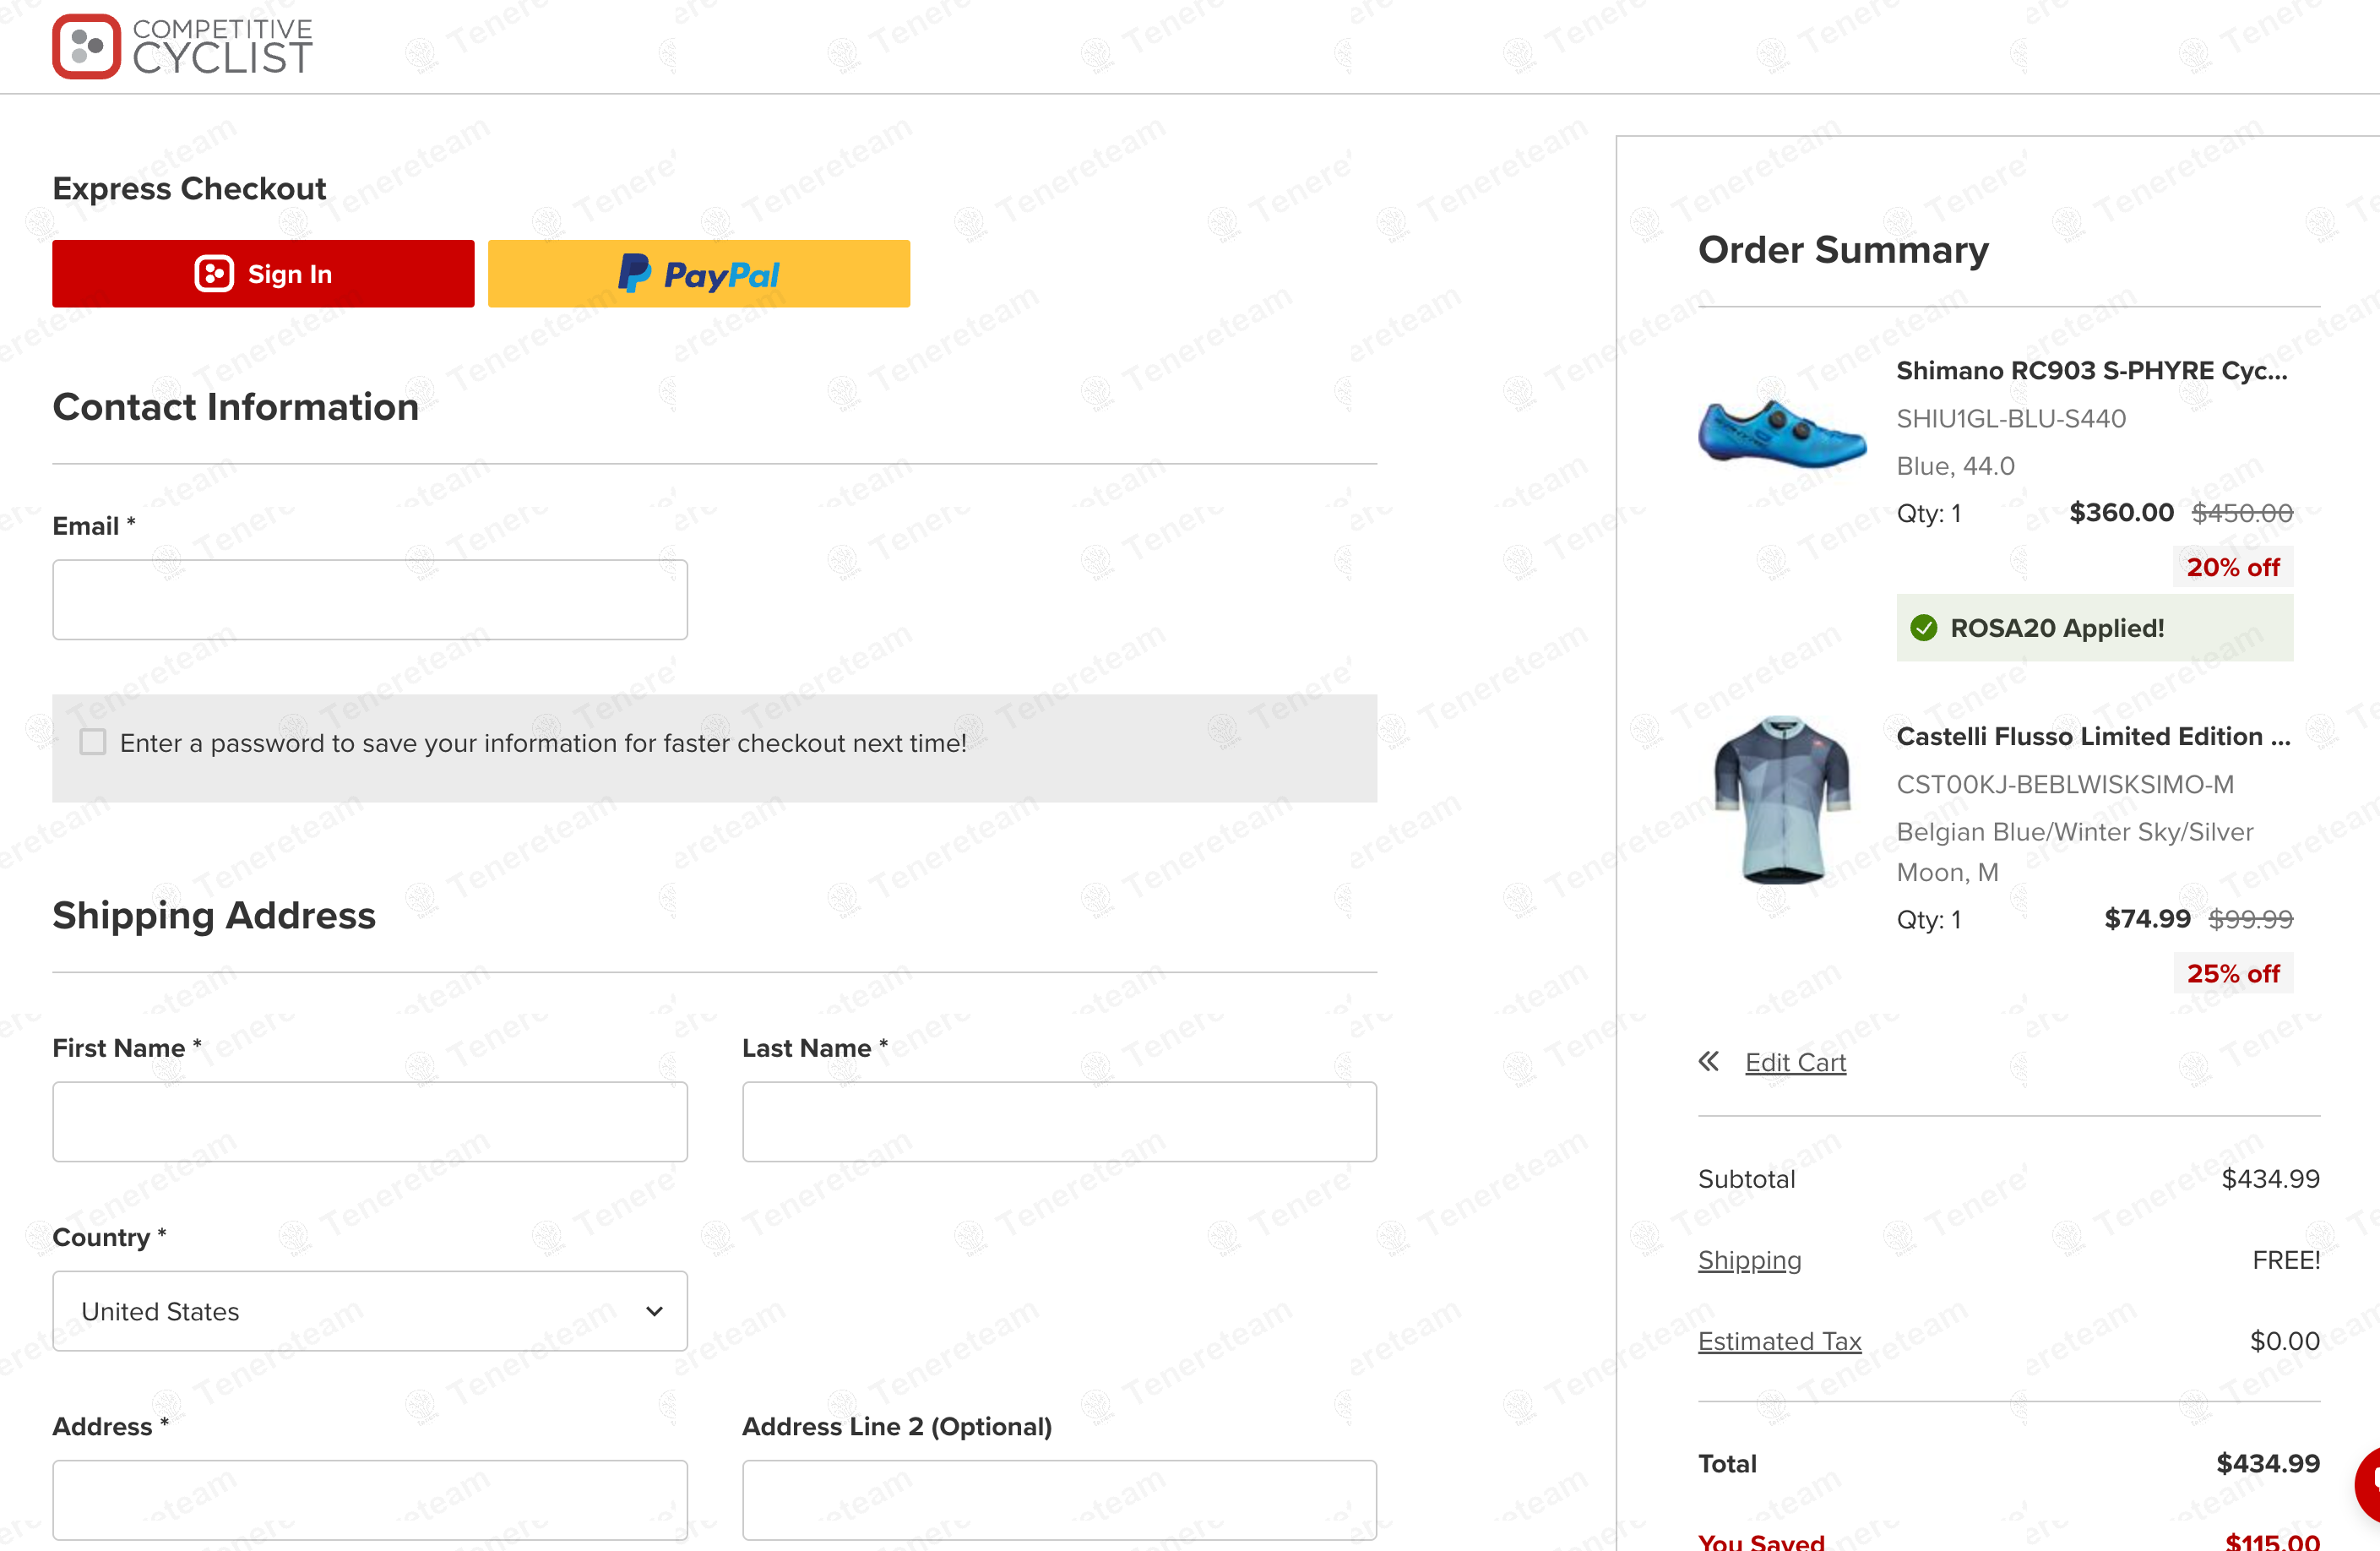The image size is (2380, 1551).
Task: Click the Estimated Tax link
Action: click(1779, 1341)
